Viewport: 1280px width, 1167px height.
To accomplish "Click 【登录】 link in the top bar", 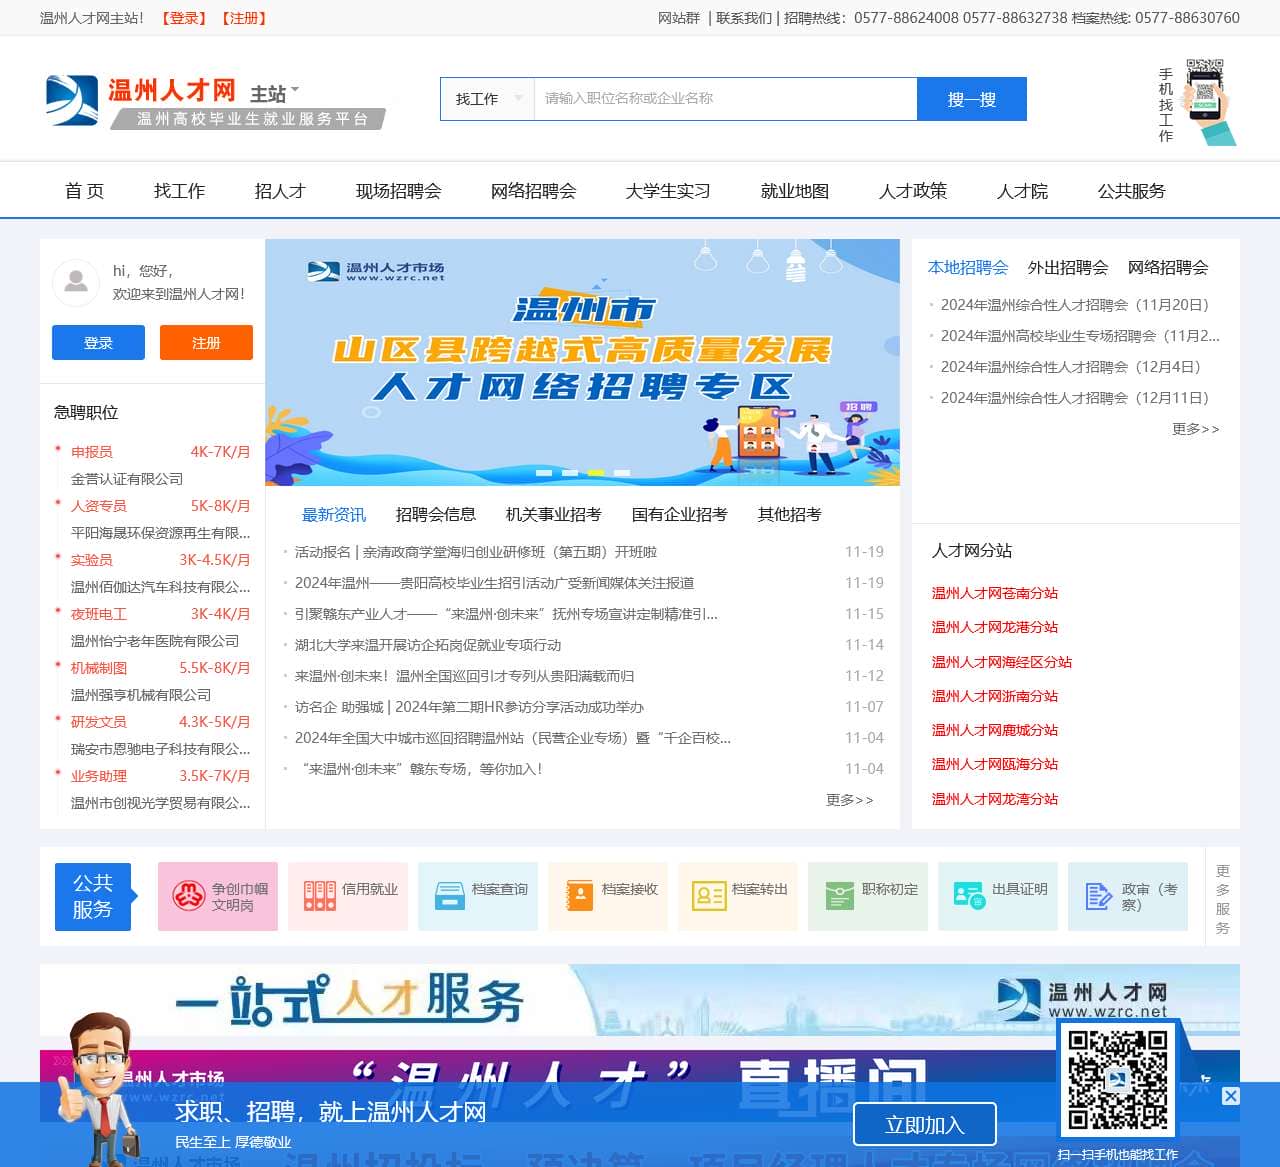I will point(185,18).
